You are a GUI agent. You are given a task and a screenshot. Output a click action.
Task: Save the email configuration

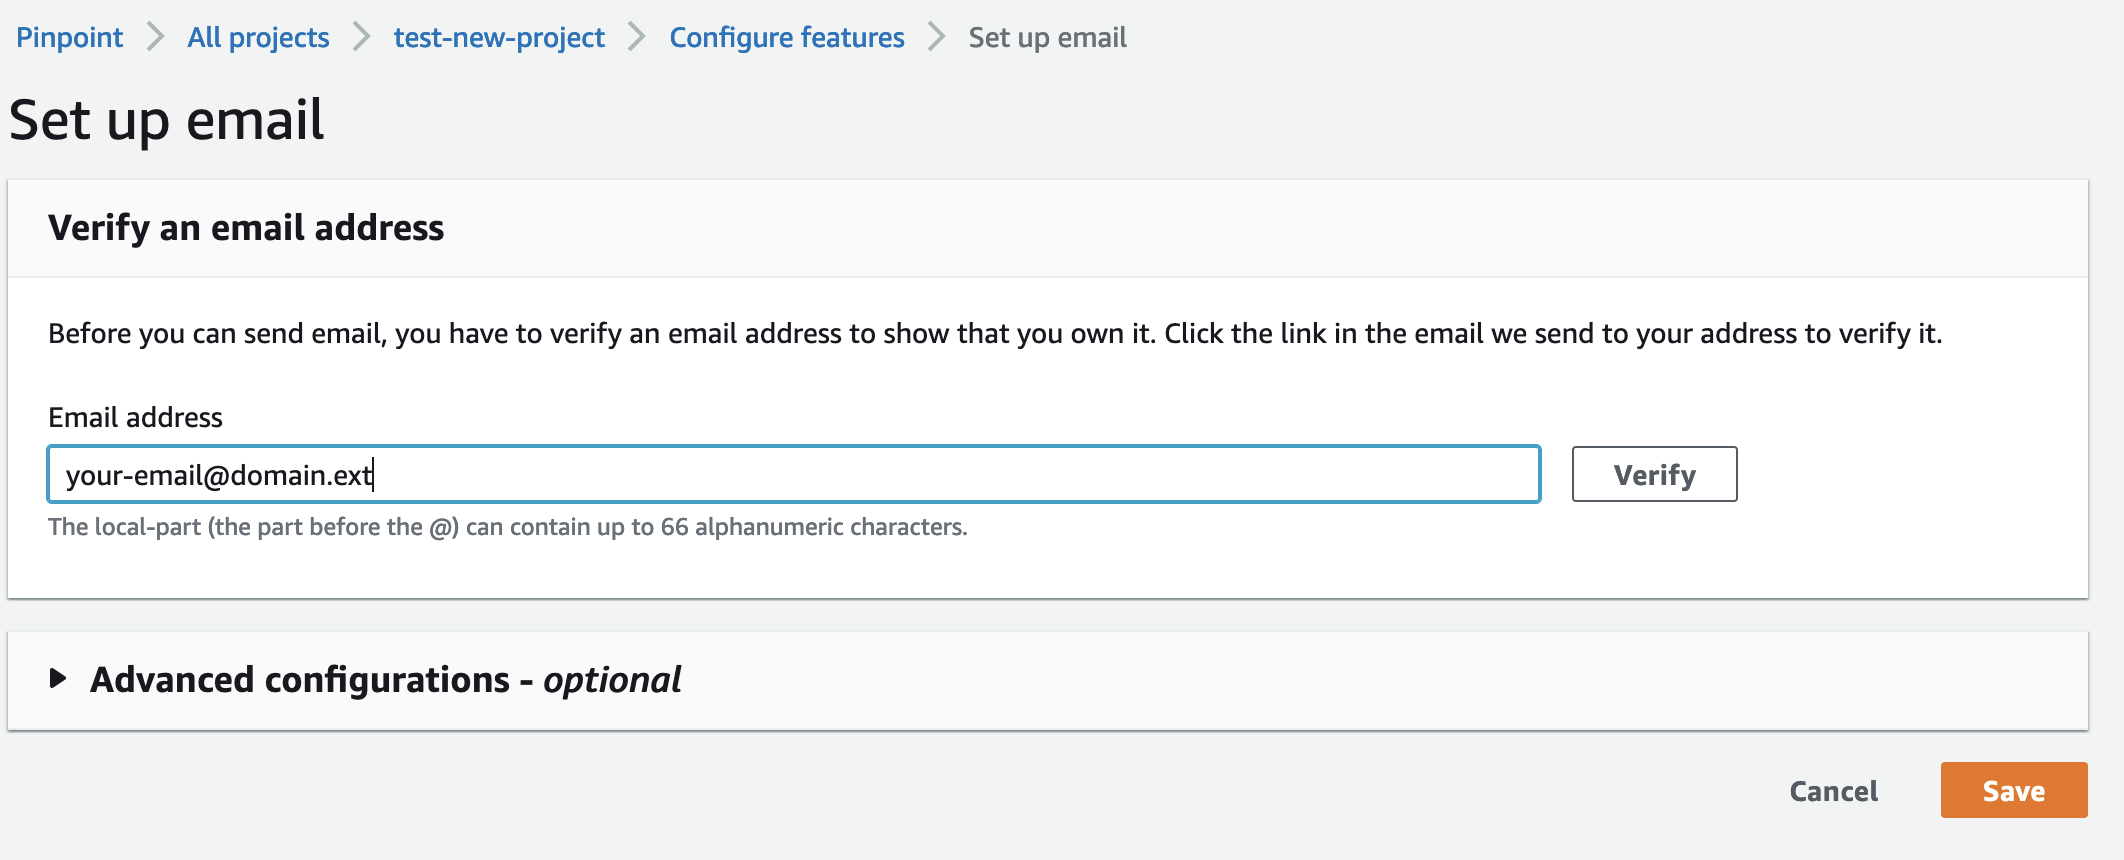(2014, 790)
